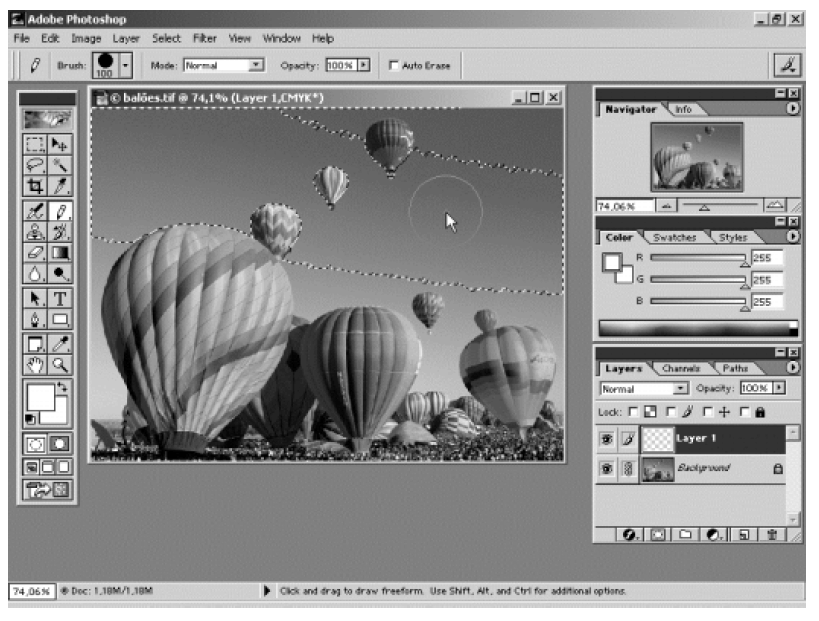Select the Background layer thumbnail

tap(656, 468)
